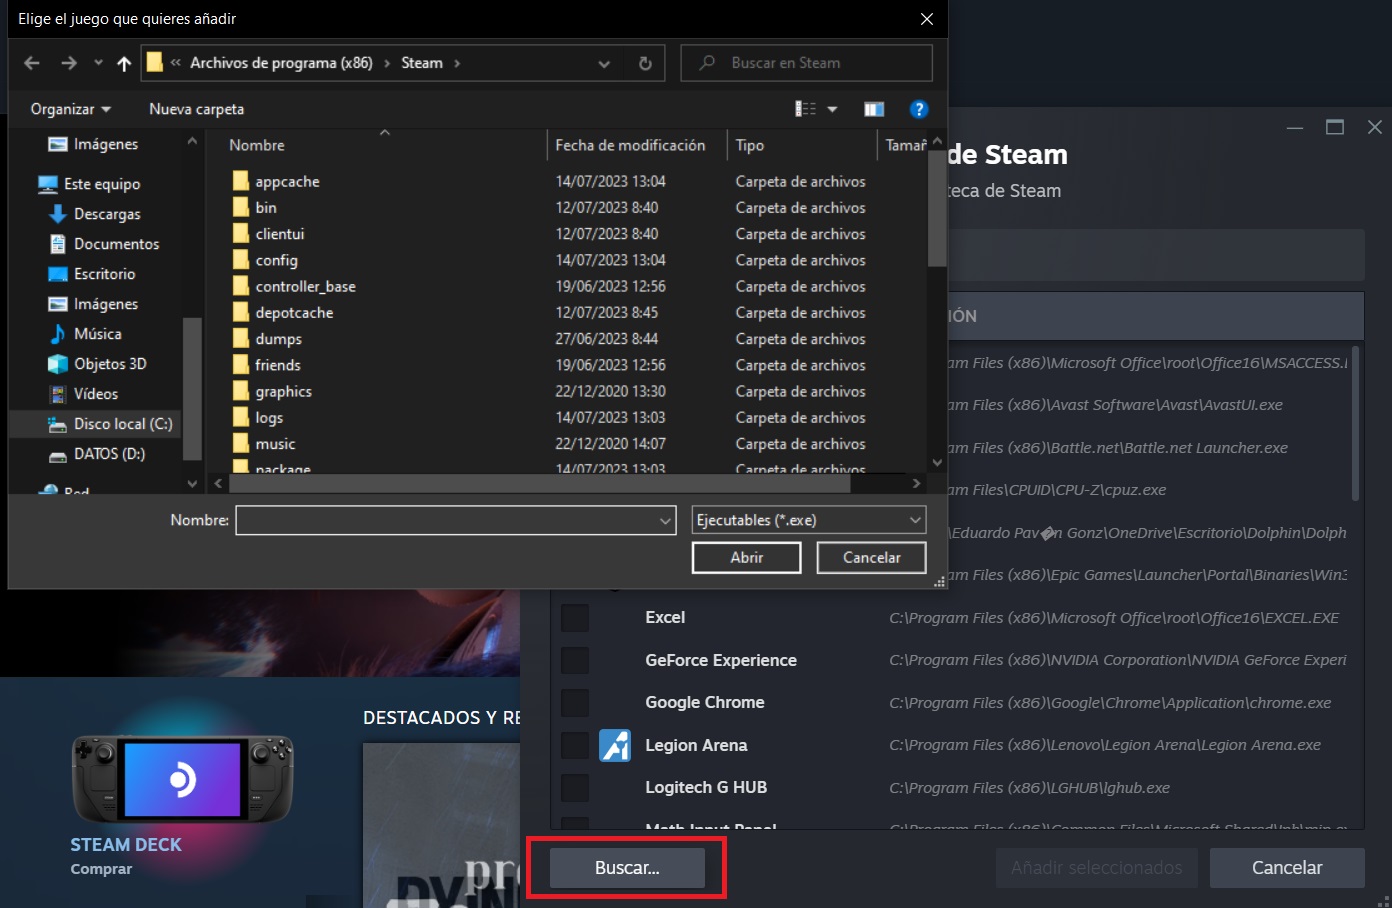Refresh the Steam folder view
This screenshot has height=908, width=1392.
click(645, 63)
